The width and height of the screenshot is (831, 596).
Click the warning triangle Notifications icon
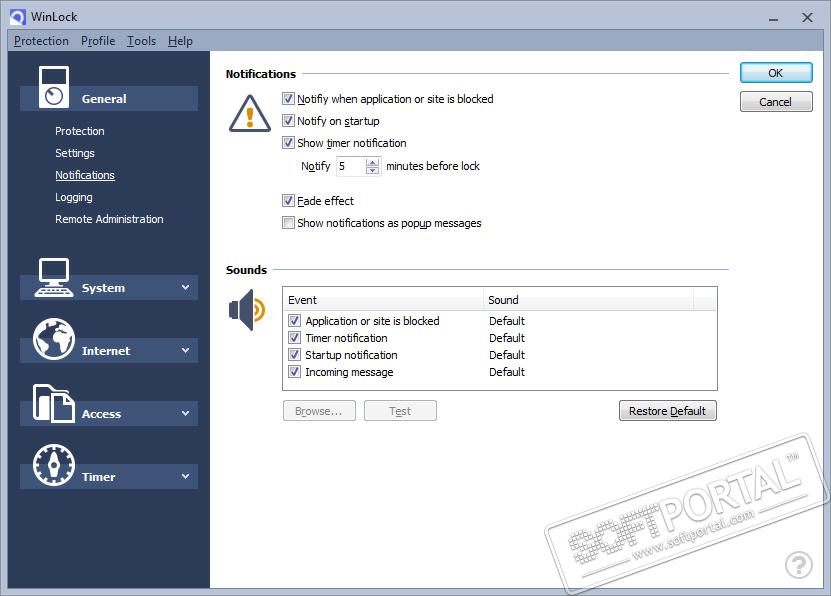250,113
